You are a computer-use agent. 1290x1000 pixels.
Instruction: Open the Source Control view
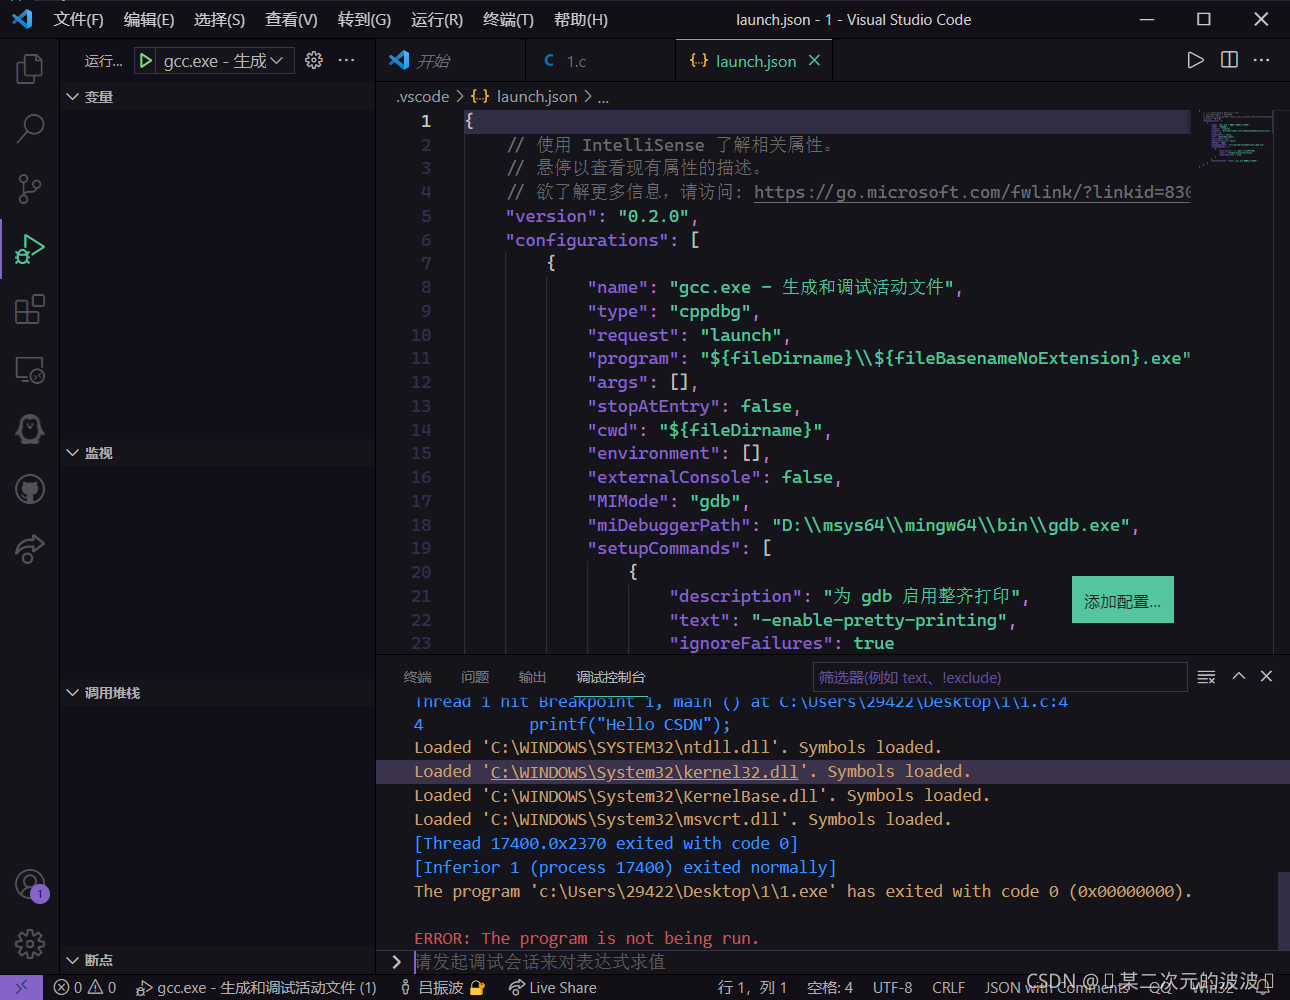(x=30, y=188)
